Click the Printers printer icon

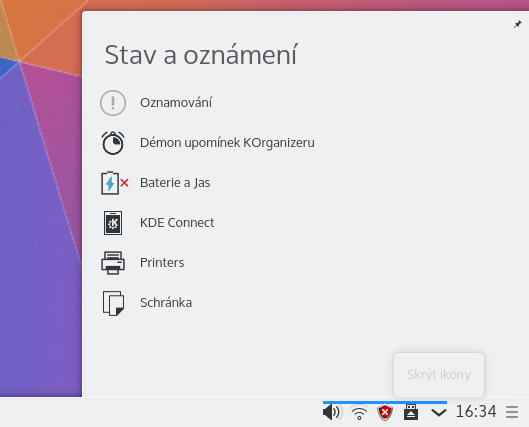point(113,263)
